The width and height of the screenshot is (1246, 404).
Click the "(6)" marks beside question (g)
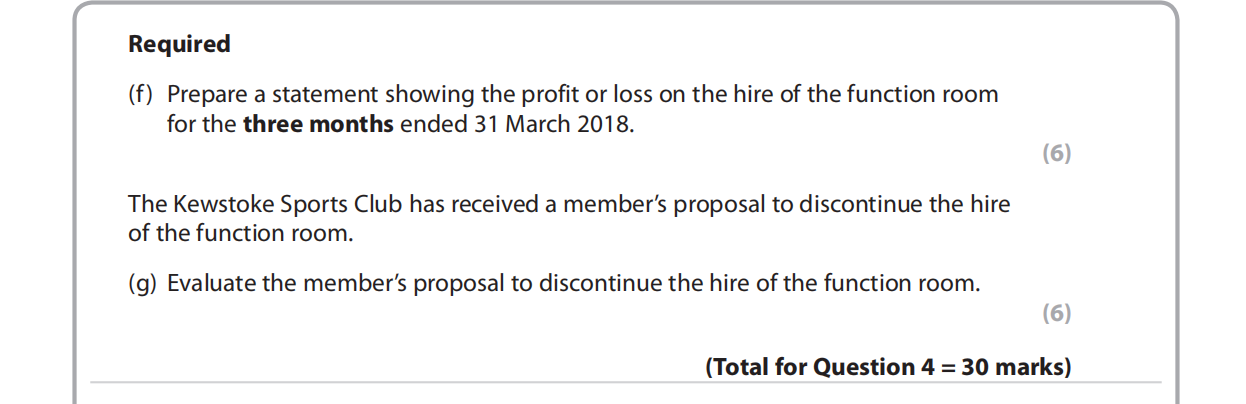(1056, 313)
